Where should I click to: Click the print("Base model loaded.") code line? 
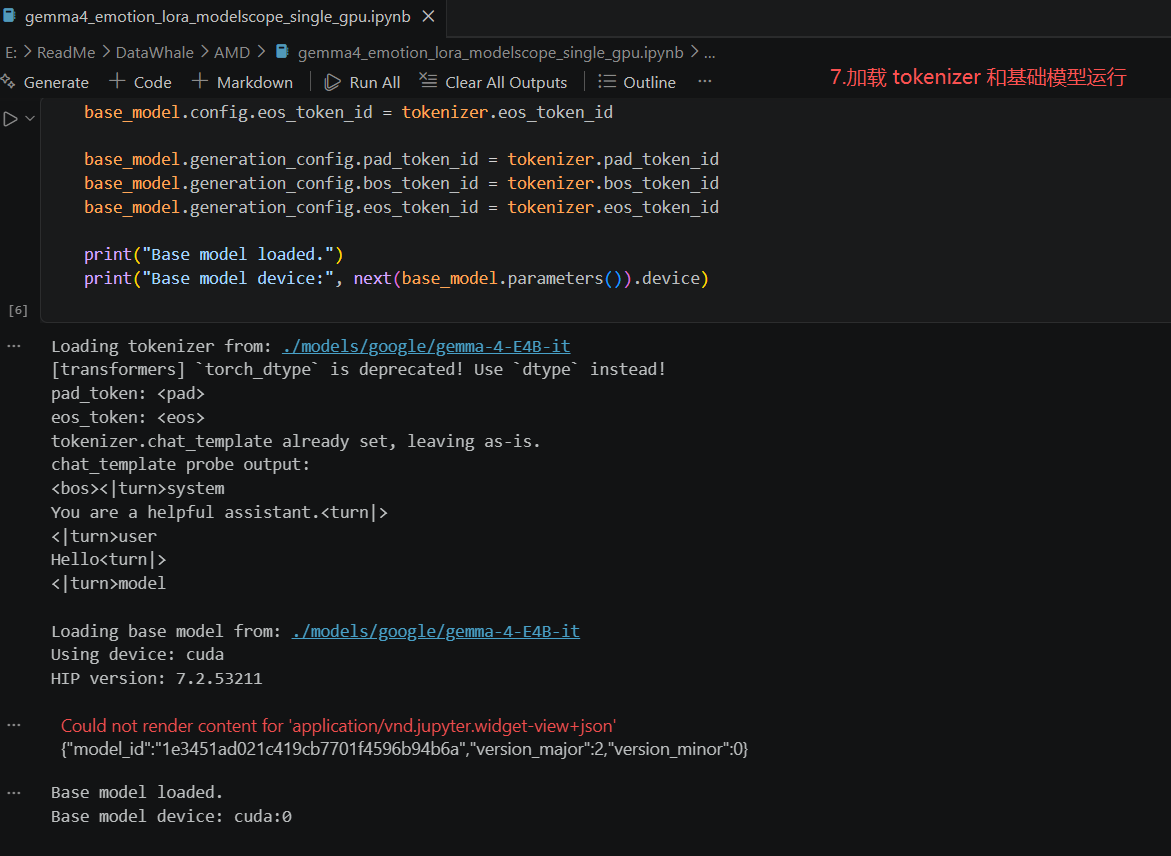point(214,254)
